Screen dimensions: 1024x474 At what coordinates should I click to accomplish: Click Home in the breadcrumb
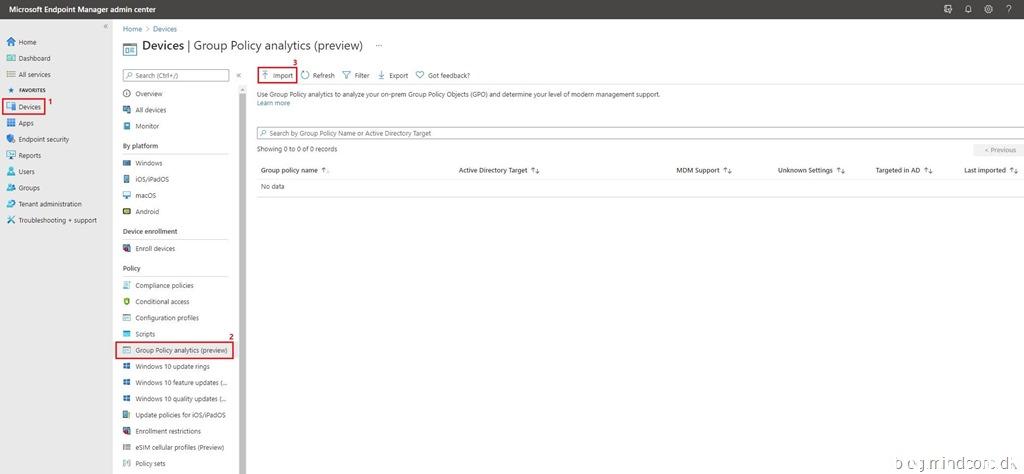tap(132, 29)
